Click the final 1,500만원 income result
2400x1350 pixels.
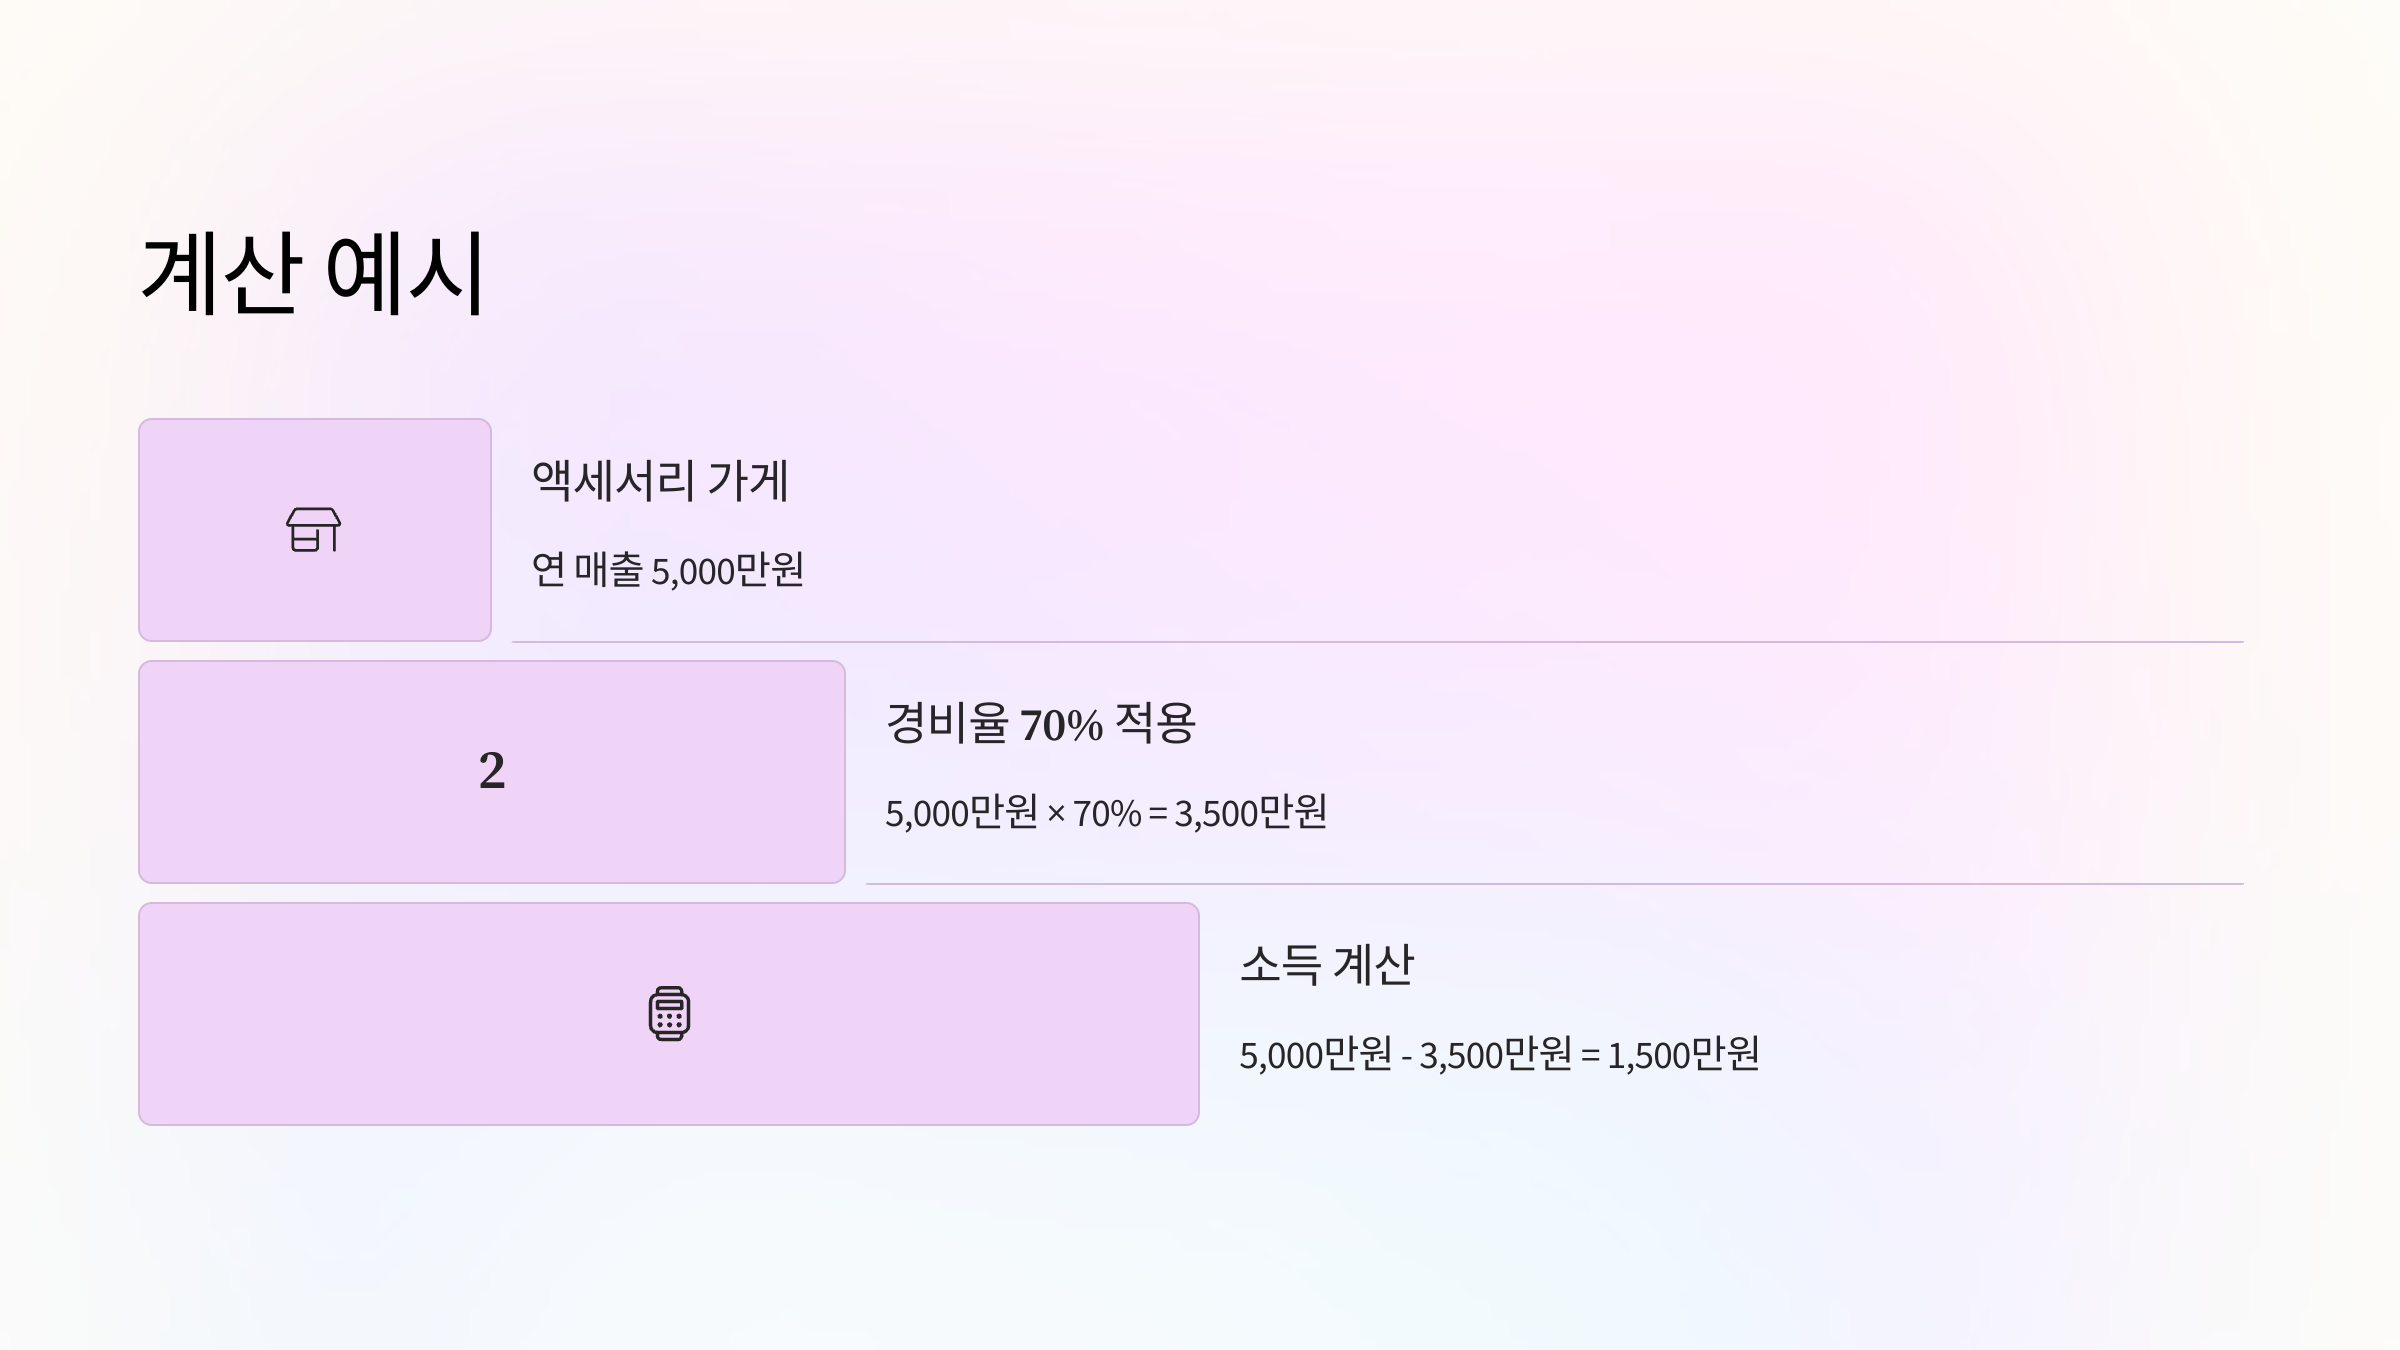pyautogui.click(x=1683, y=1055)
